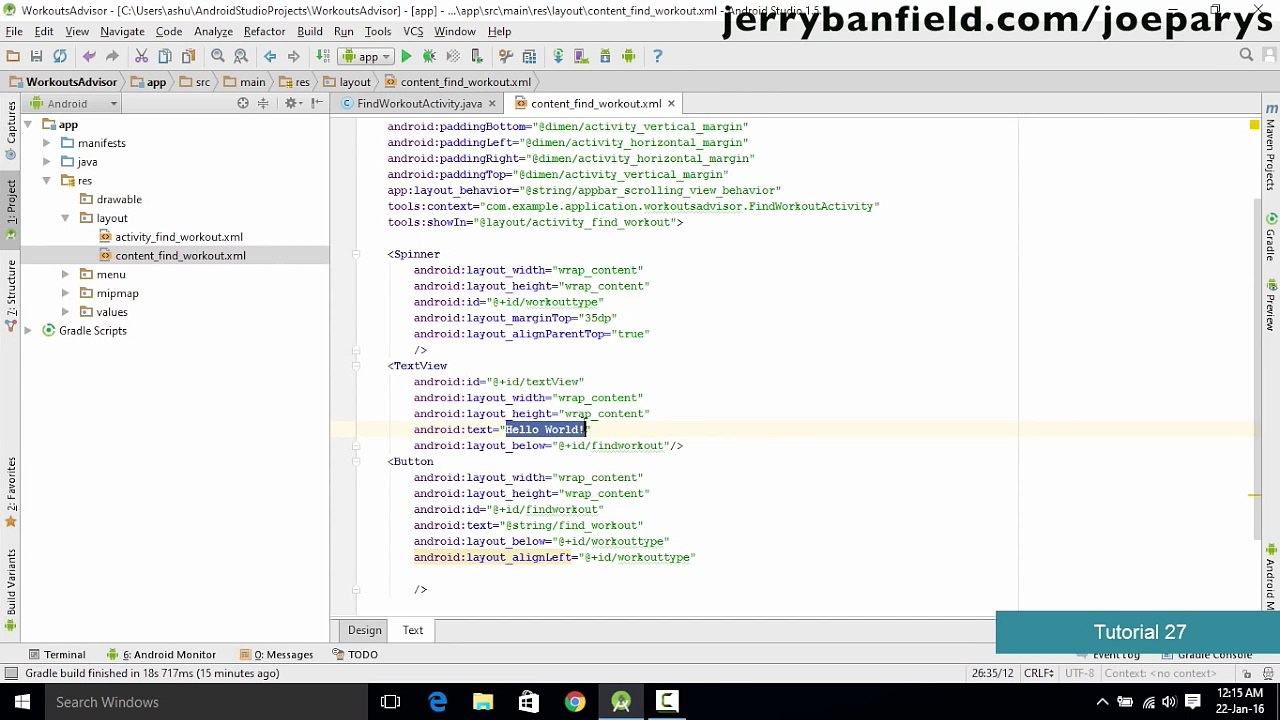This screenshot has width=1280, height=720.
Task: Expand the mipmap folder
Action: 65,293
